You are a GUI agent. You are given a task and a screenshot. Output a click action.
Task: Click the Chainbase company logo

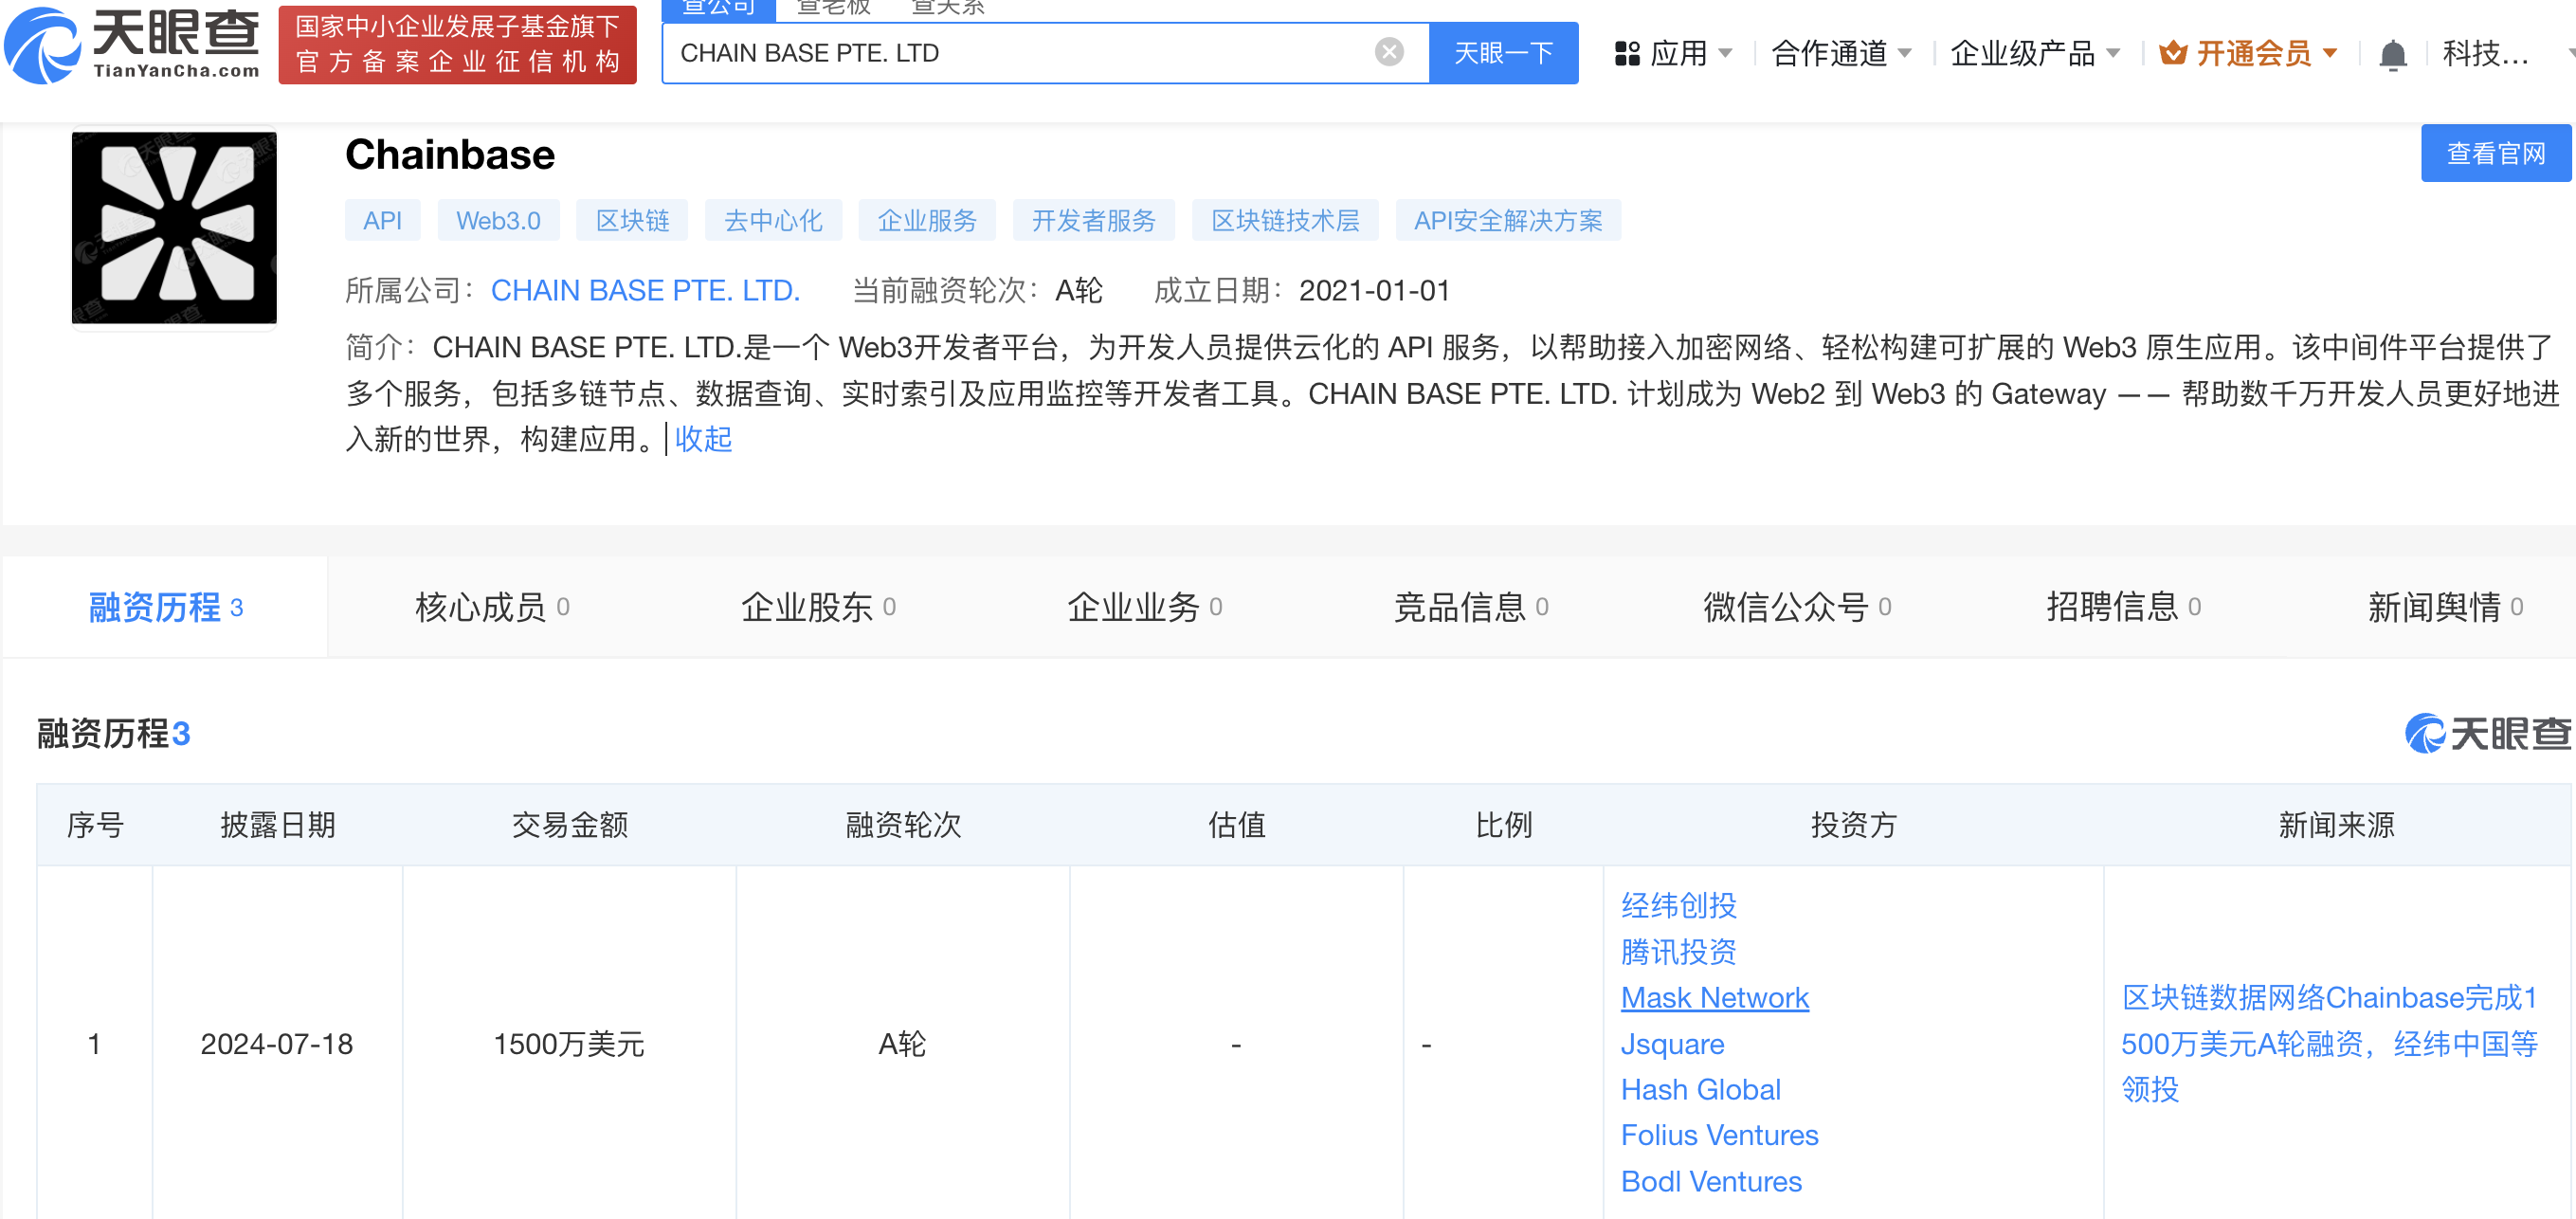pyautogui.click(x=173, y=227)
